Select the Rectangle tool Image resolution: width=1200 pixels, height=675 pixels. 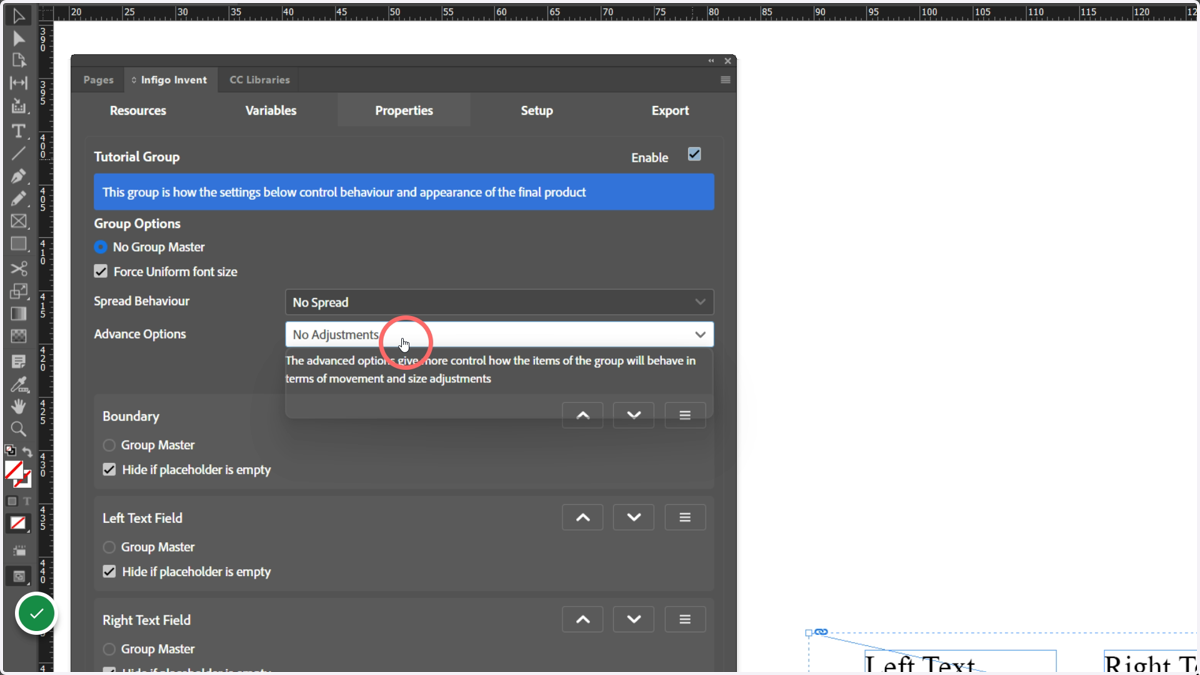(18, 244)
